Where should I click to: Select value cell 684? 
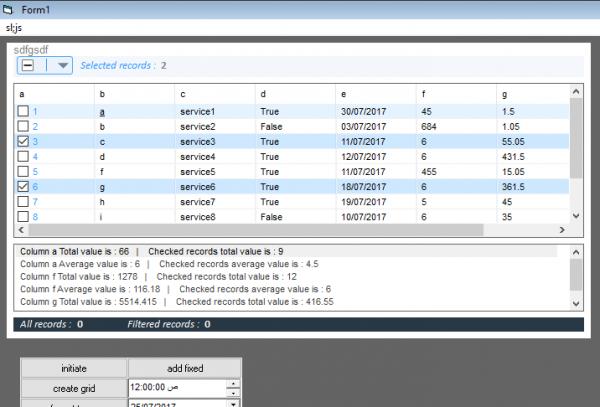429,127
